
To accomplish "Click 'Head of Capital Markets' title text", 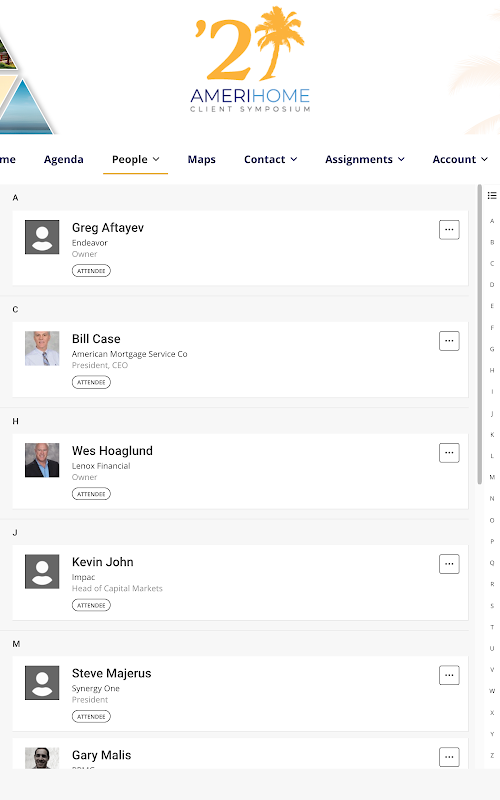I will 117,588.
